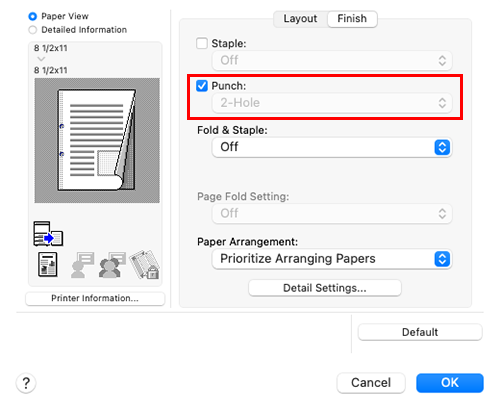Click the printer output tray icon
500x409 pixels.
pos(48,234)
